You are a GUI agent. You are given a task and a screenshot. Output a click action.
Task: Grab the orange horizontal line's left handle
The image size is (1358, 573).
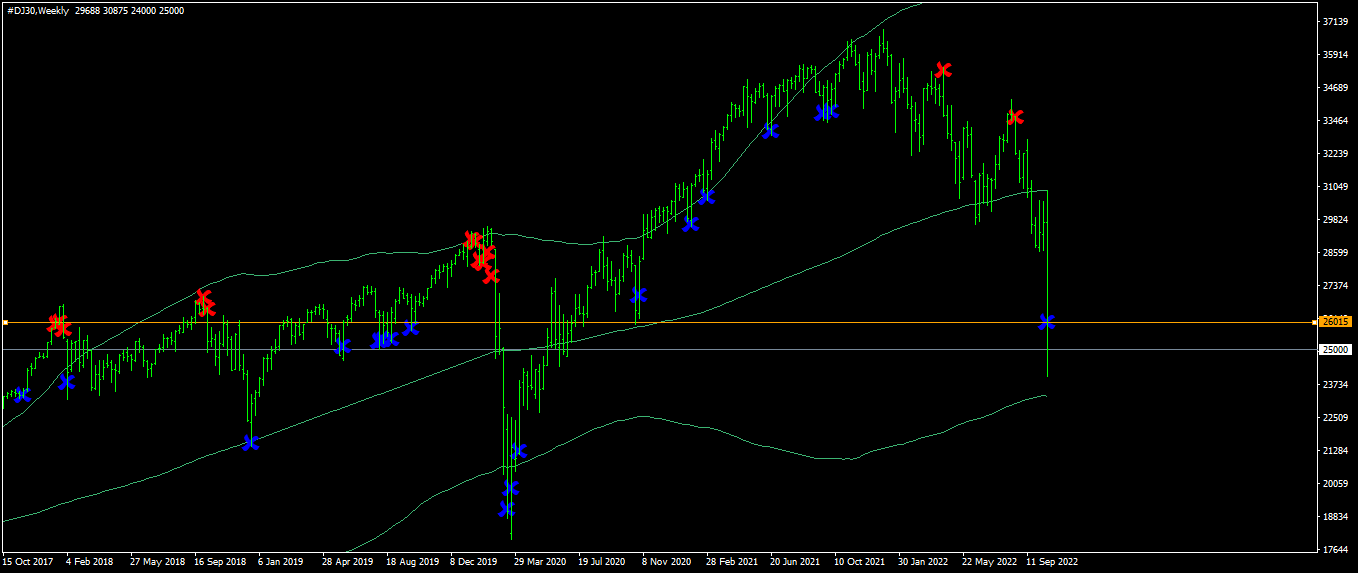4,322
